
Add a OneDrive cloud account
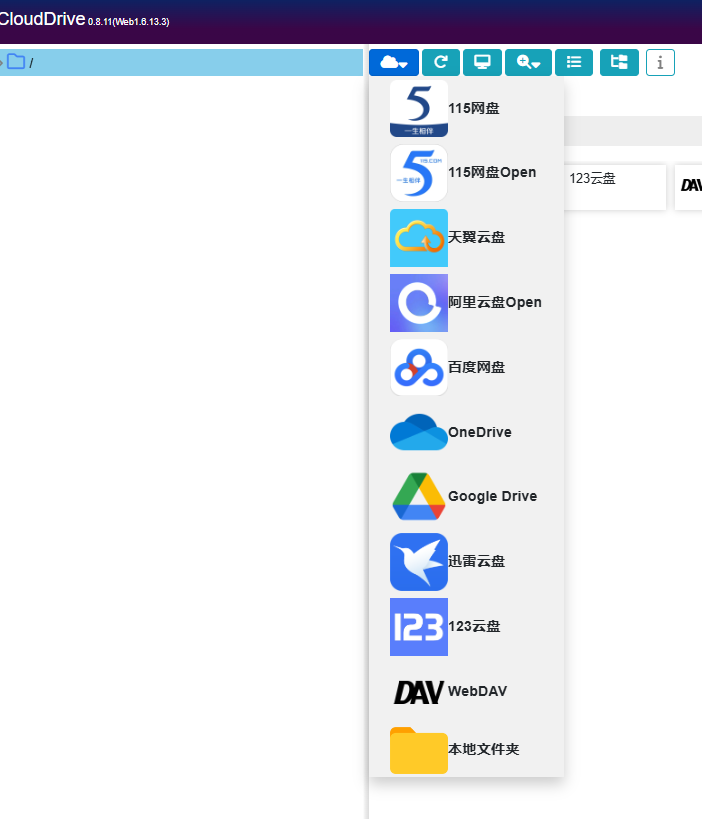[x=479, y=432]
